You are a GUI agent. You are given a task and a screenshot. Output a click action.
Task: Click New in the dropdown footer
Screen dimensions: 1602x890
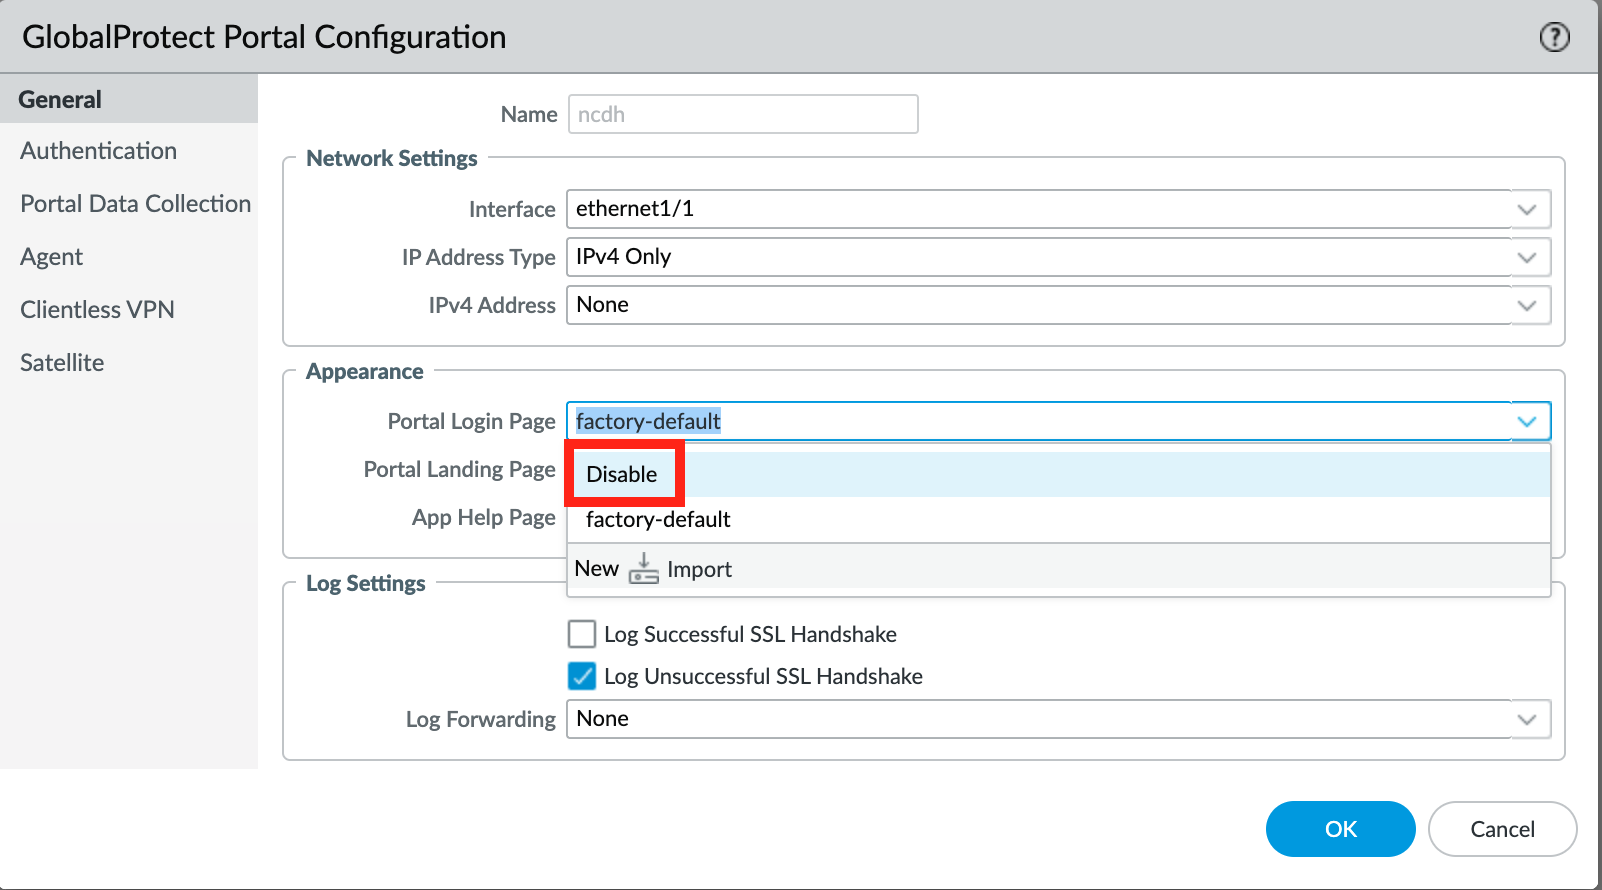tap(597, 568)
